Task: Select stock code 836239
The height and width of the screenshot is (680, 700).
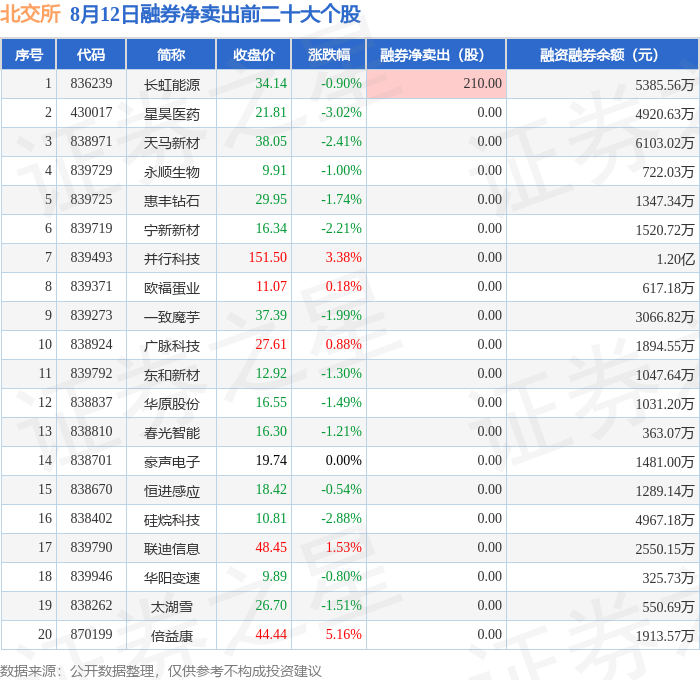Action: click(x=91, y=83)
